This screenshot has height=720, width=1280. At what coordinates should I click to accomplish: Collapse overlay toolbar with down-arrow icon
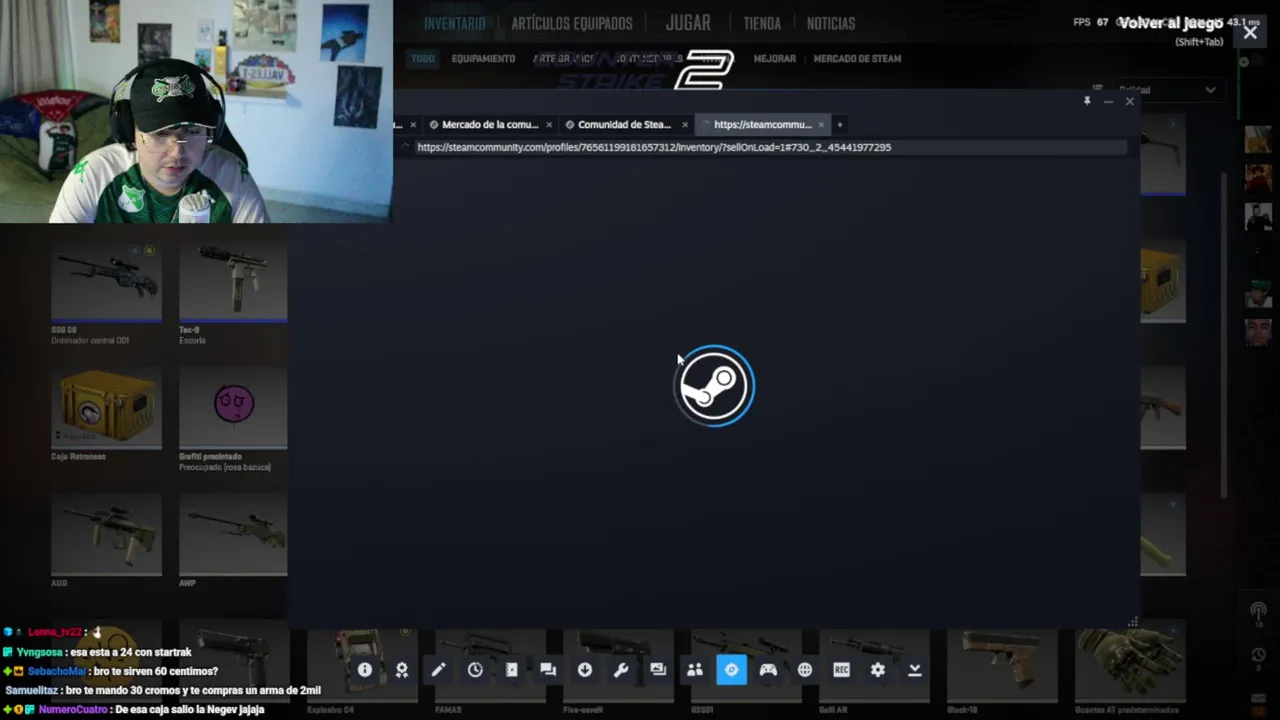point(914,670)
